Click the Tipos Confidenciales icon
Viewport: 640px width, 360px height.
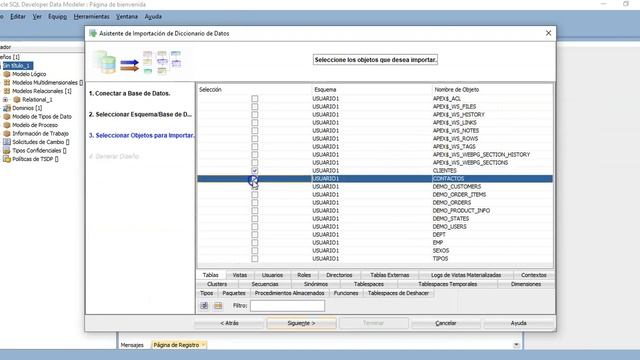7,151
